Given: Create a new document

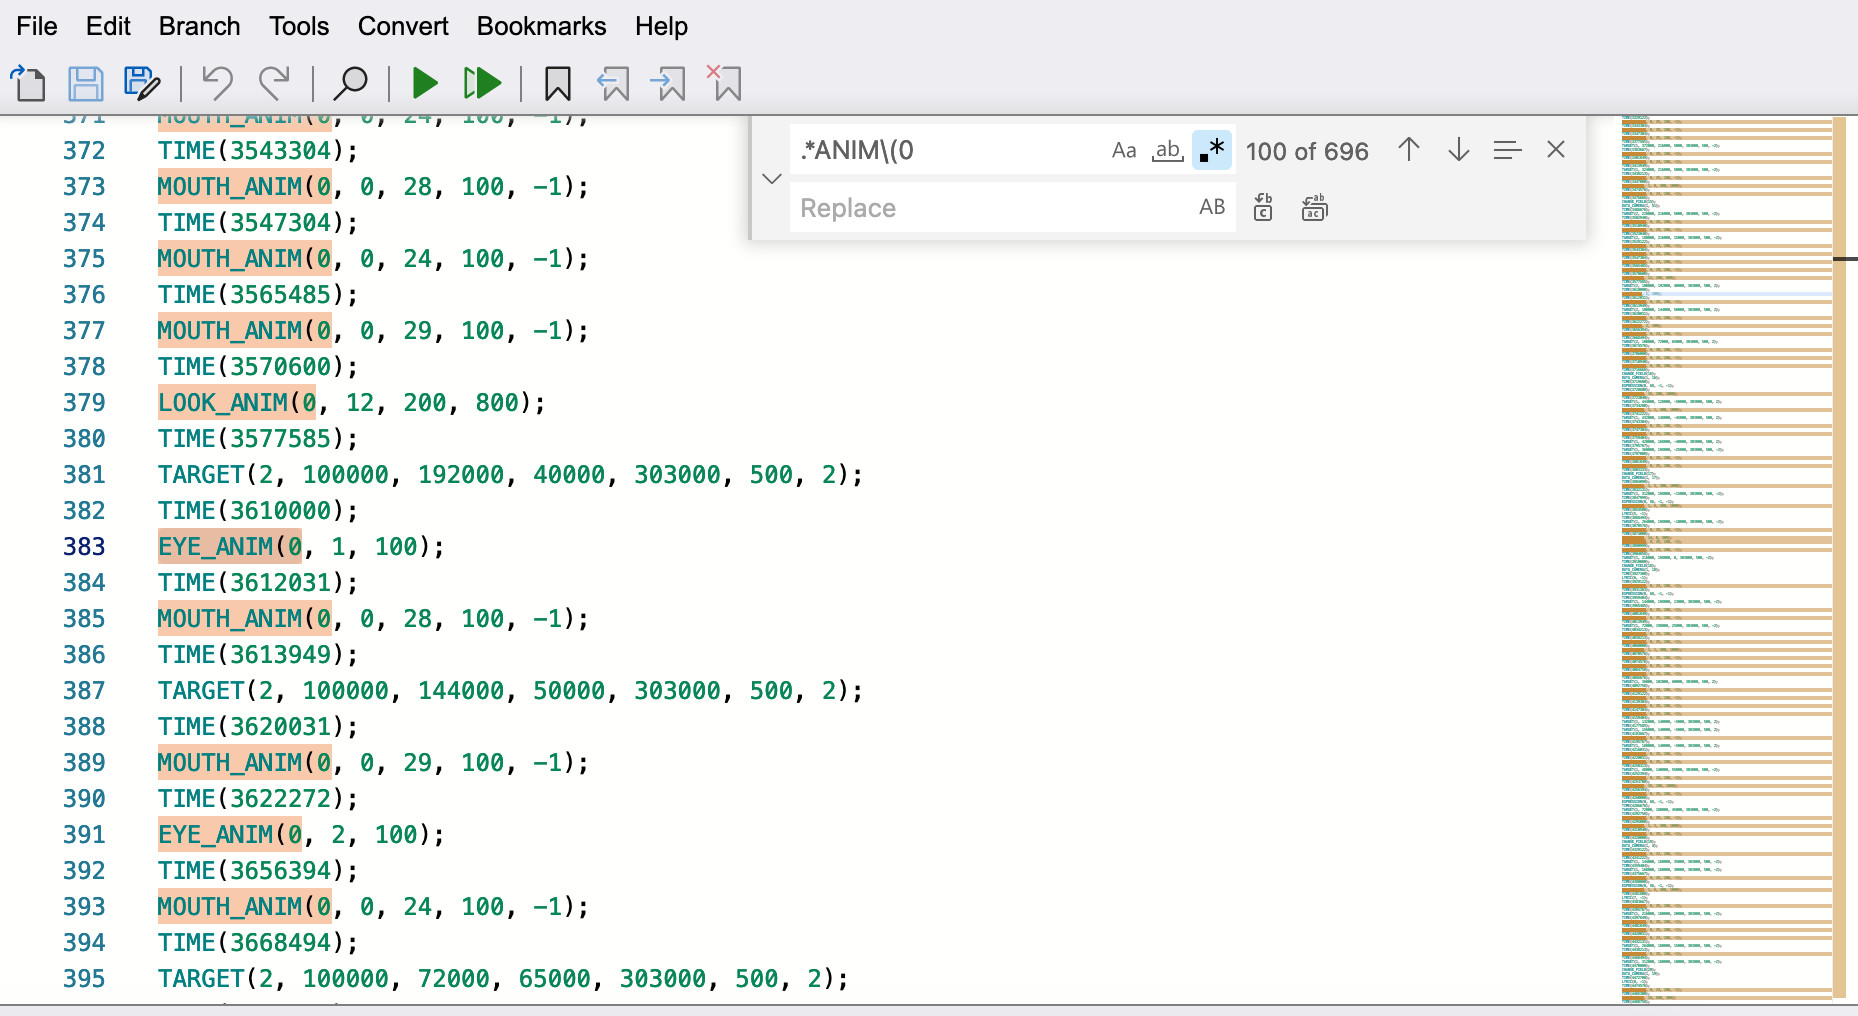Looking at the screenshot, I should coord(28,84).
